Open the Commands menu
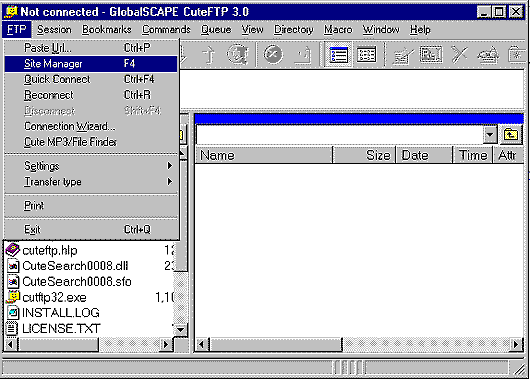Screen dimensions: 530x379 pos(166,30)
